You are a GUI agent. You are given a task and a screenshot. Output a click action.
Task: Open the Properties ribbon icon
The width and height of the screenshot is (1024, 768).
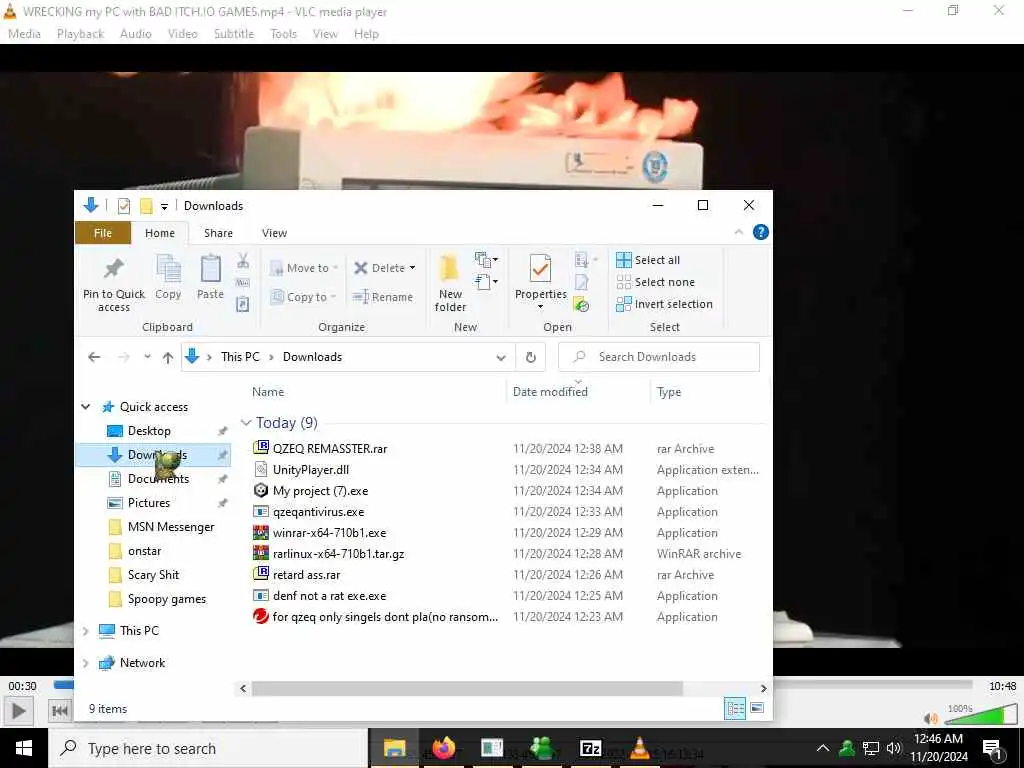[x=540, y=269]
